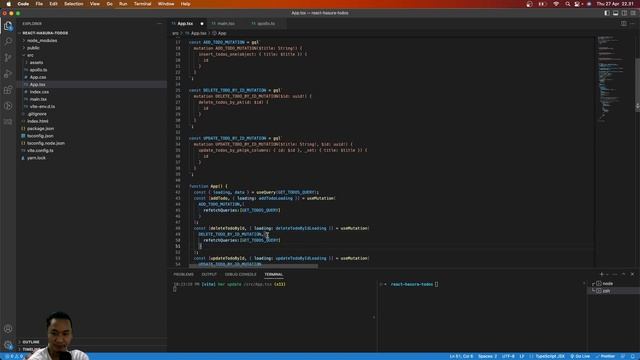
Task: Expand the public folder
Action: coord(33,48)
